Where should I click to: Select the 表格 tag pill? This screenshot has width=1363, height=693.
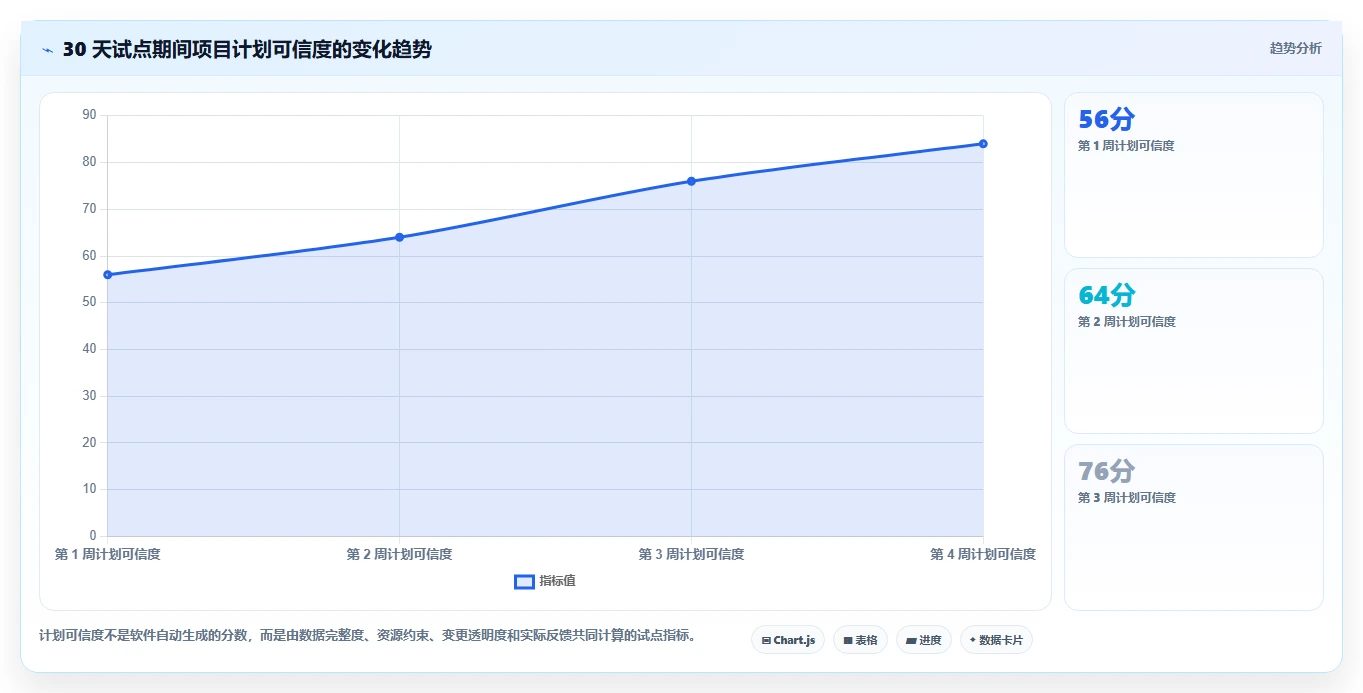tap(860, 640)
